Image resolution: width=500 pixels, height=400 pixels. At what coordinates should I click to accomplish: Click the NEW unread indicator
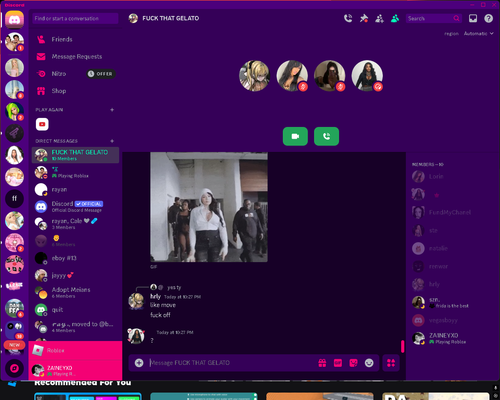click(x=14, y=345)
